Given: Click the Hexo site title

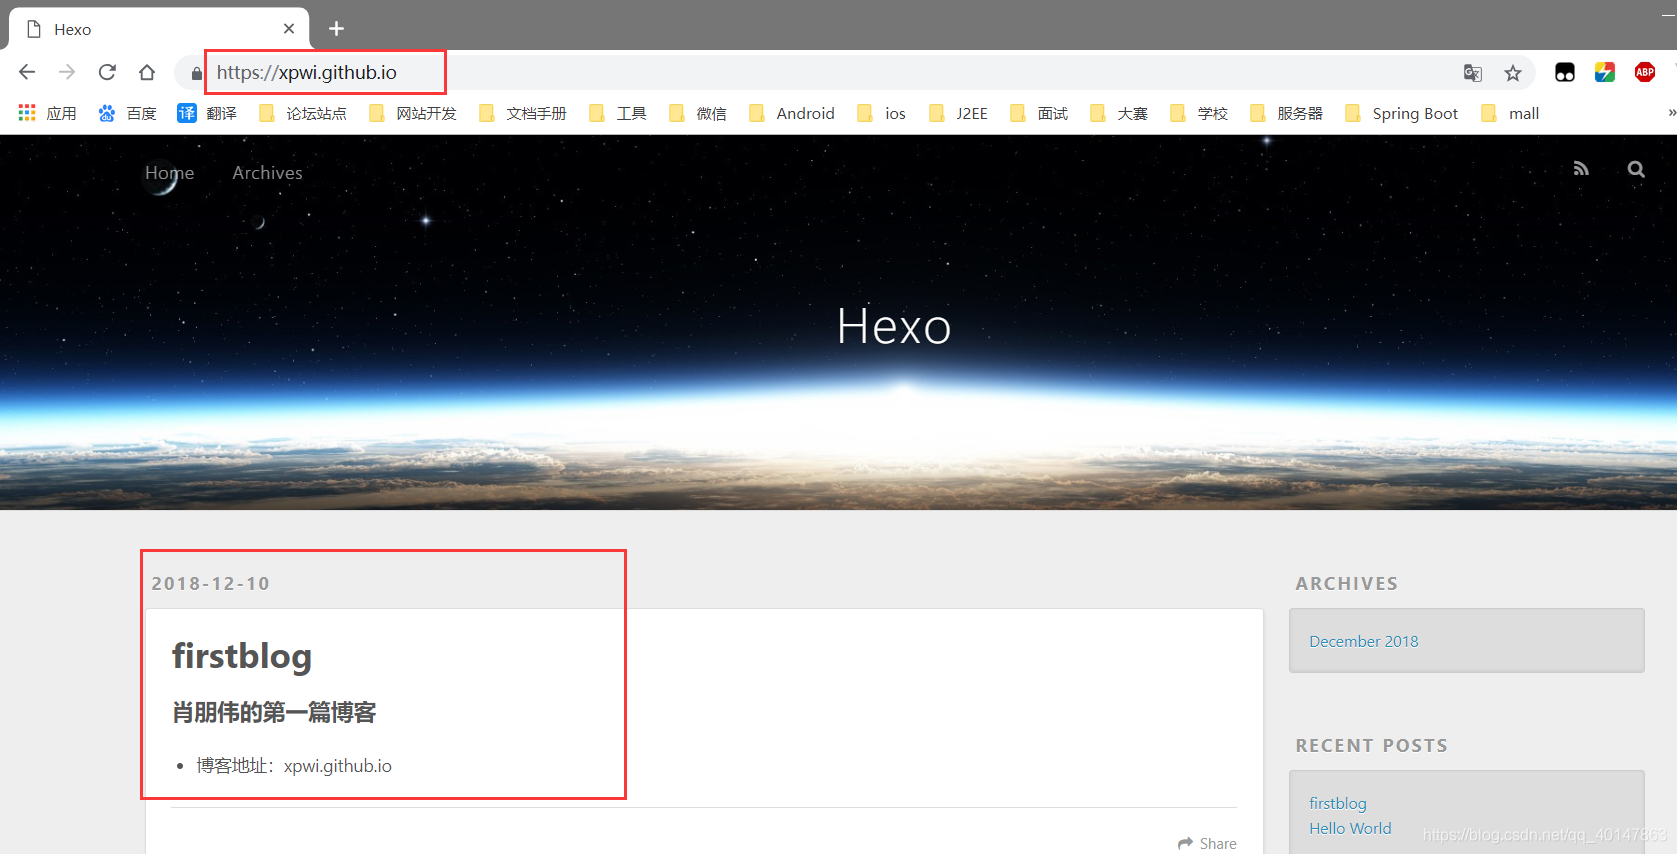Looking at the screenshot, I should pyautogui.click(x=894, y=326).
